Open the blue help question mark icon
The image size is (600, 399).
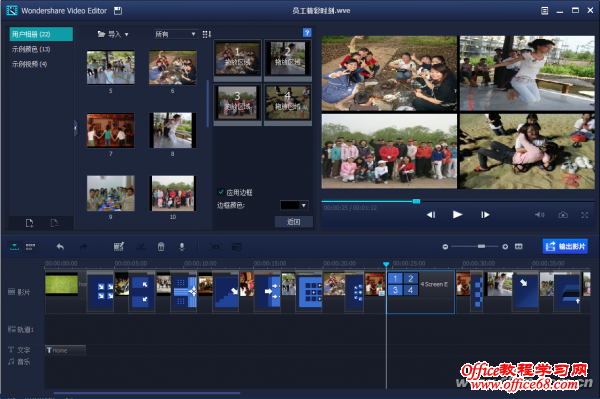point(307,33)
